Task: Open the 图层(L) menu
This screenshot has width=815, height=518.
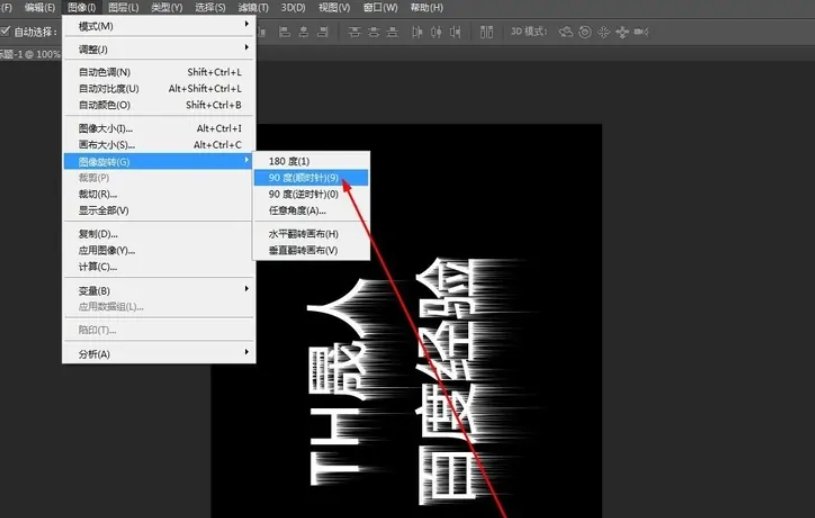Action: click(x=123, y=8)
